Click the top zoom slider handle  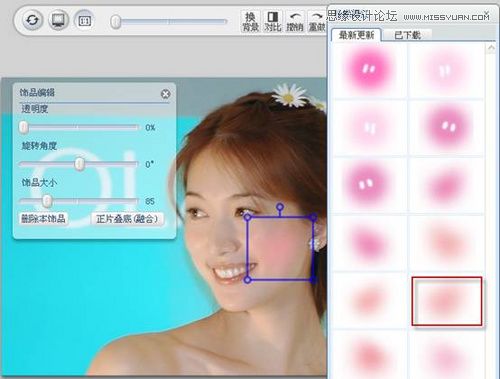[115, 22]
